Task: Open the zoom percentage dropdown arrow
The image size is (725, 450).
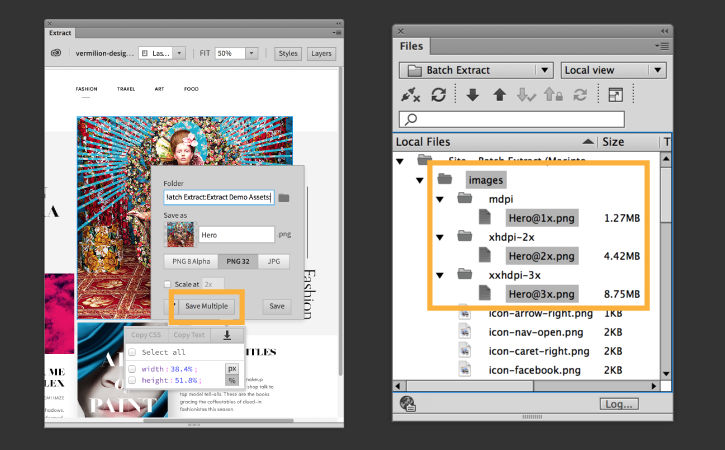Action: pyautogui.click(x=251, y=53)
